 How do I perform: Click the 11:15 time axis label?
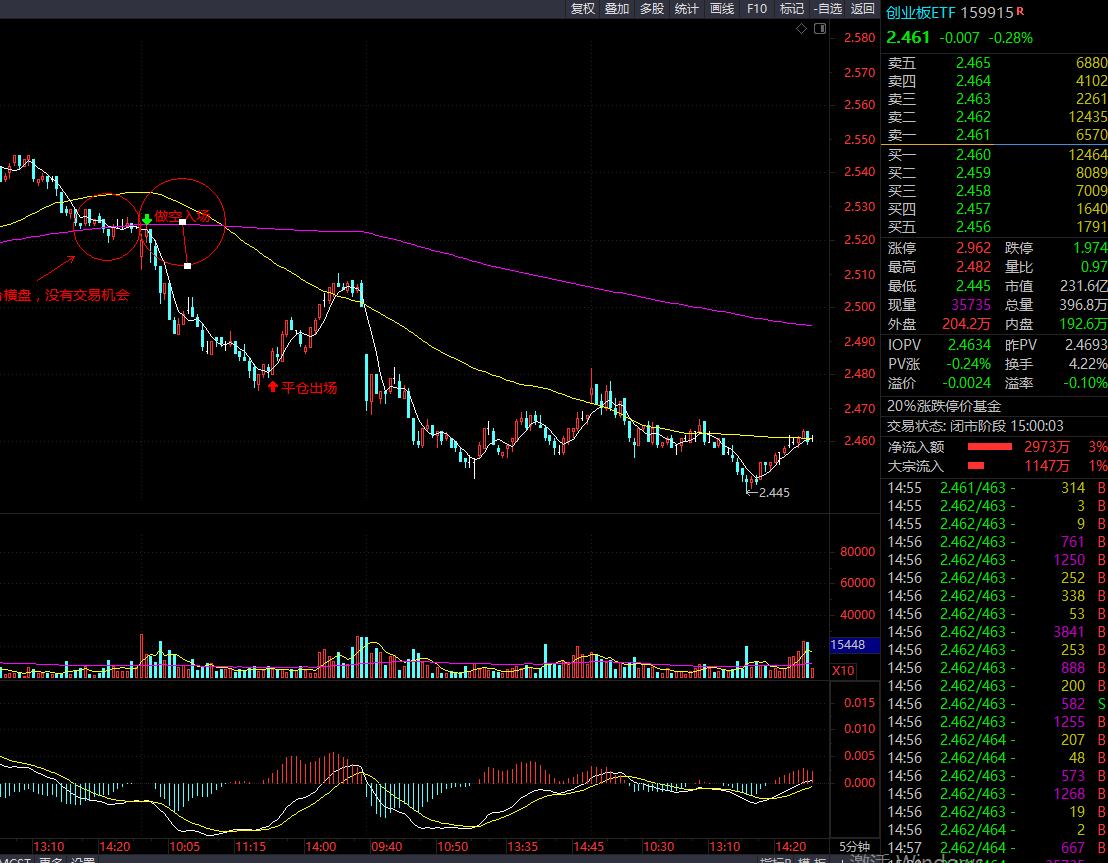click(x=250, y=847)
